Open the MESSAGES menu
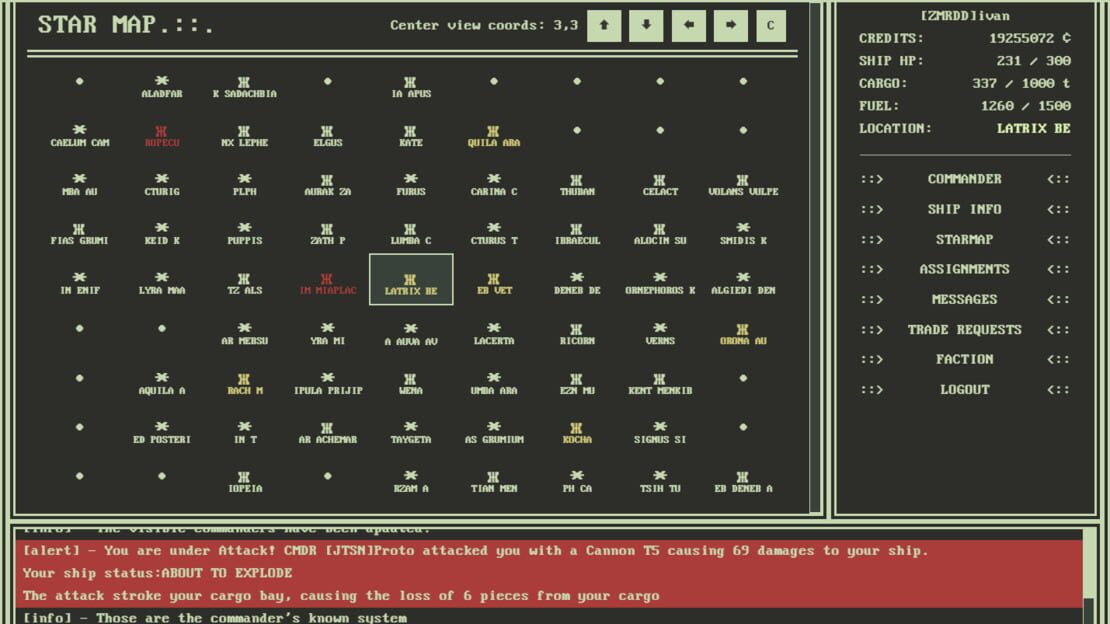The height and width of the screenshot is (624, 1110). pyautogui.click(x=965, y=300)
